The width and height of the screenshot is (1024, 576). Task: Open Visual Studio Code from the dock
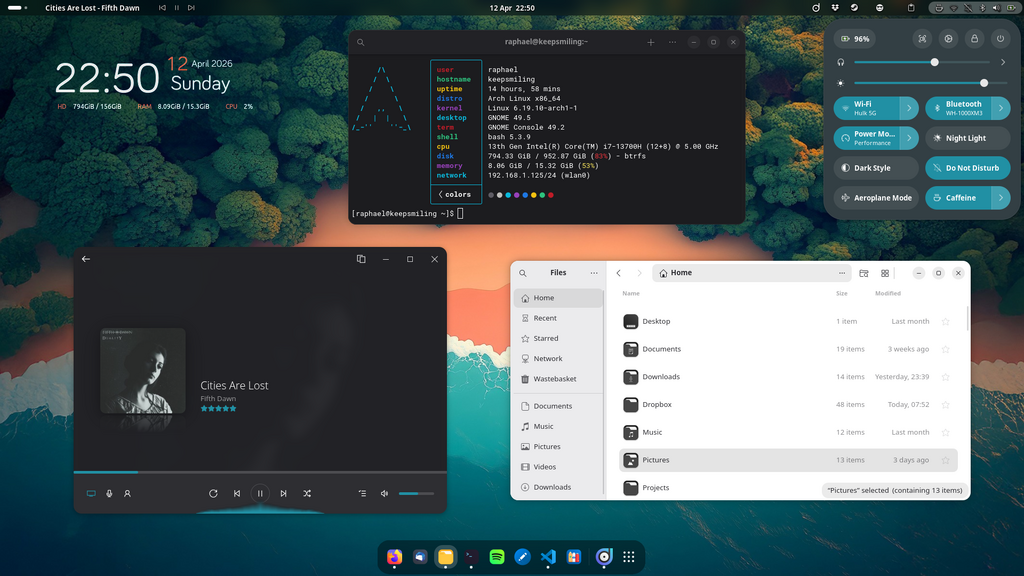pyautogui.click(x=548, y=557)
